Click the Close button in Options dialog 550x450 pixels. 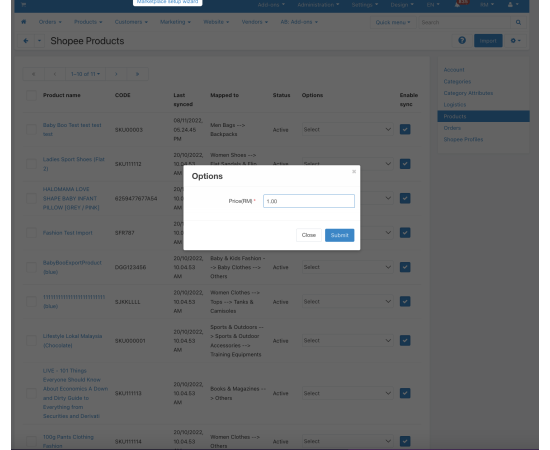pos(309,235)
